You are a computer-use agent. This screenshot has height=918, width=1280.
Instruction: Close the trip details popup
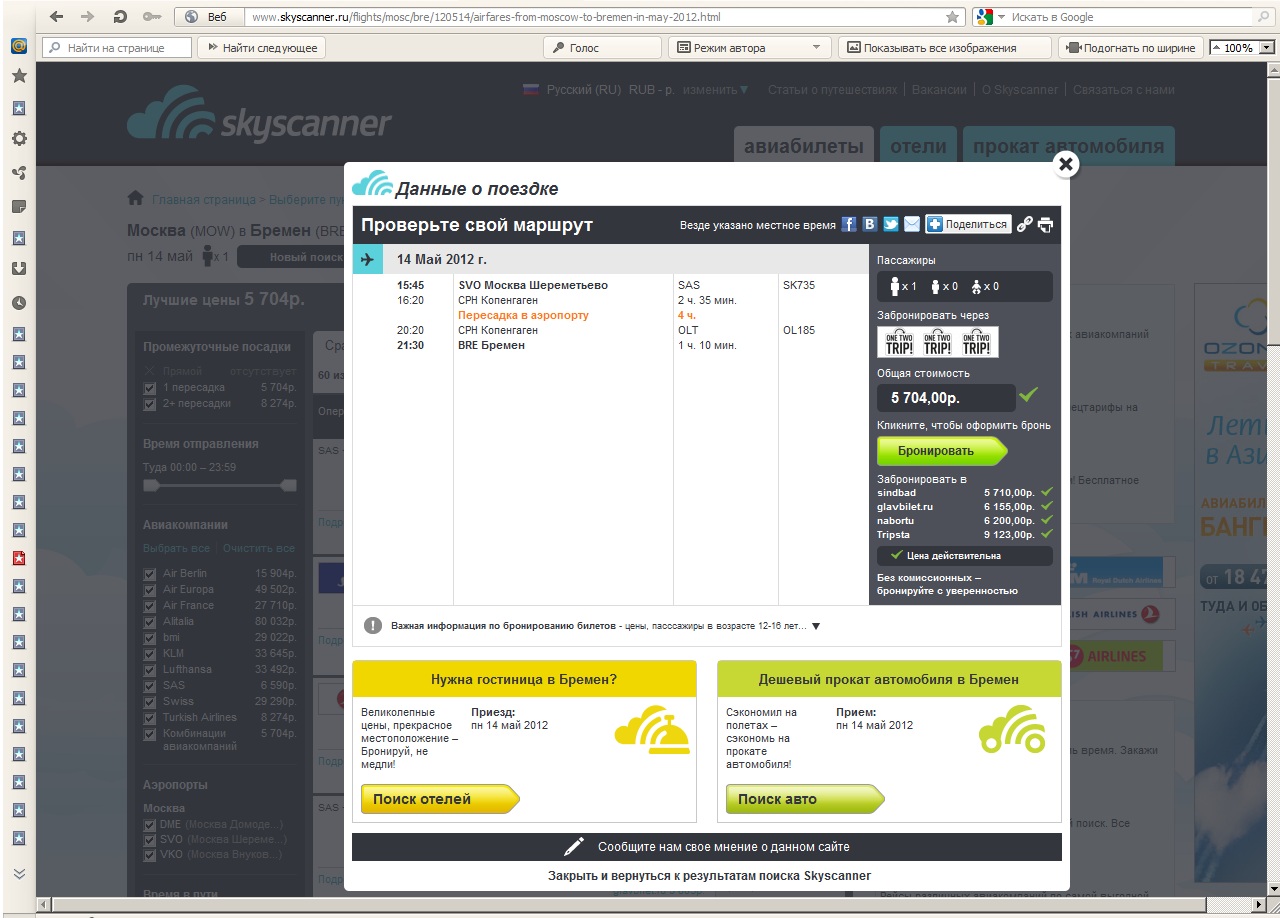(1066, 164)
